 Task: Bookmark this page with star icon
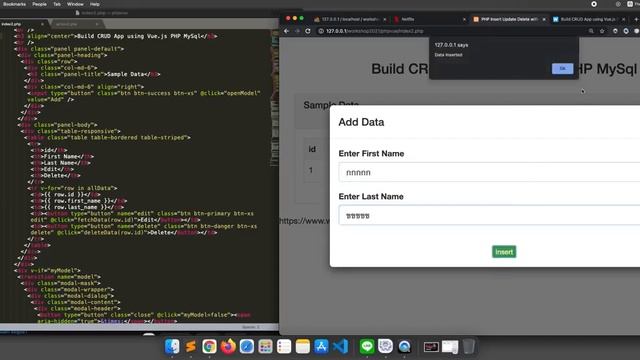[602, 31]
